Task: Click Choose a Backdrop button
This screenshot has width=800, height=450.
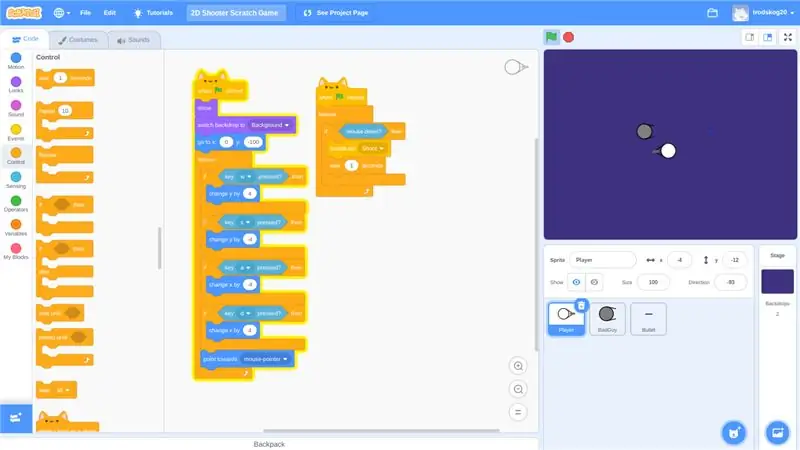Action: point(777,433)
